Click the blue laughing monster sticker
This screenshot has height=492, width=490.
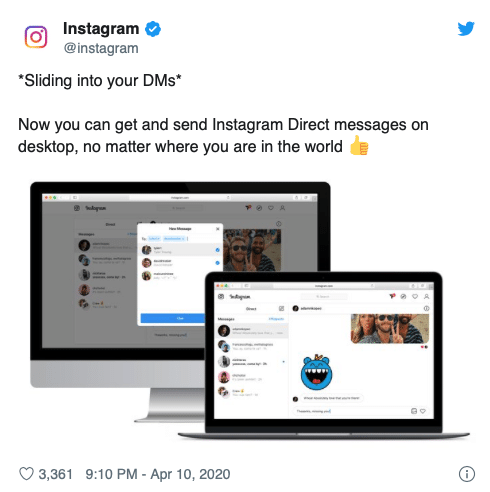316,372
